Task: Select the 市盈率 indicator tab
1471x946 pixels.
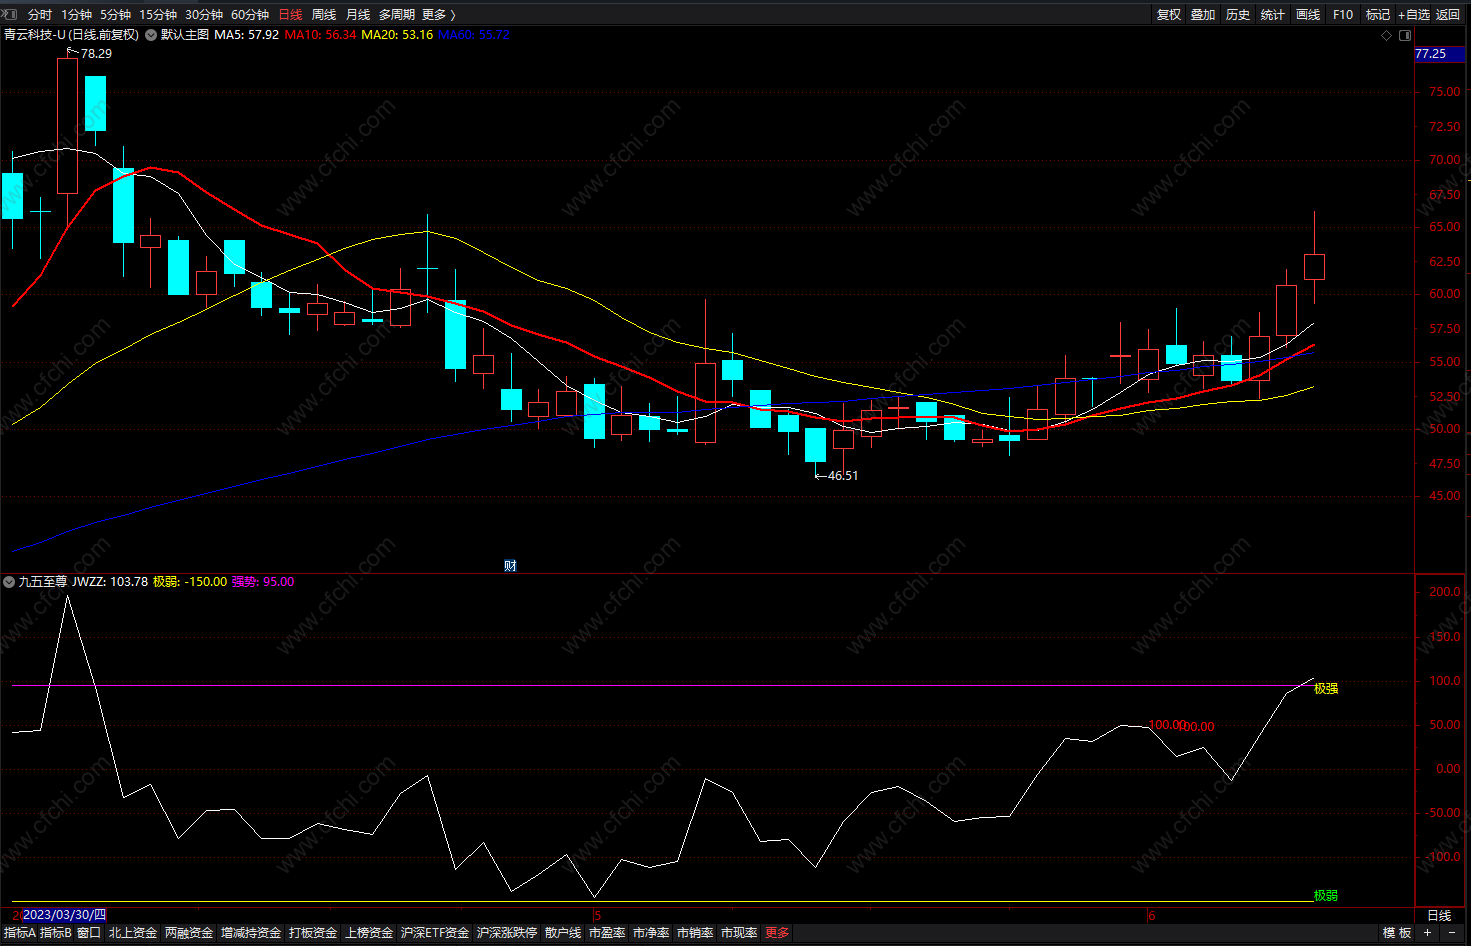Action: point(607,933)
